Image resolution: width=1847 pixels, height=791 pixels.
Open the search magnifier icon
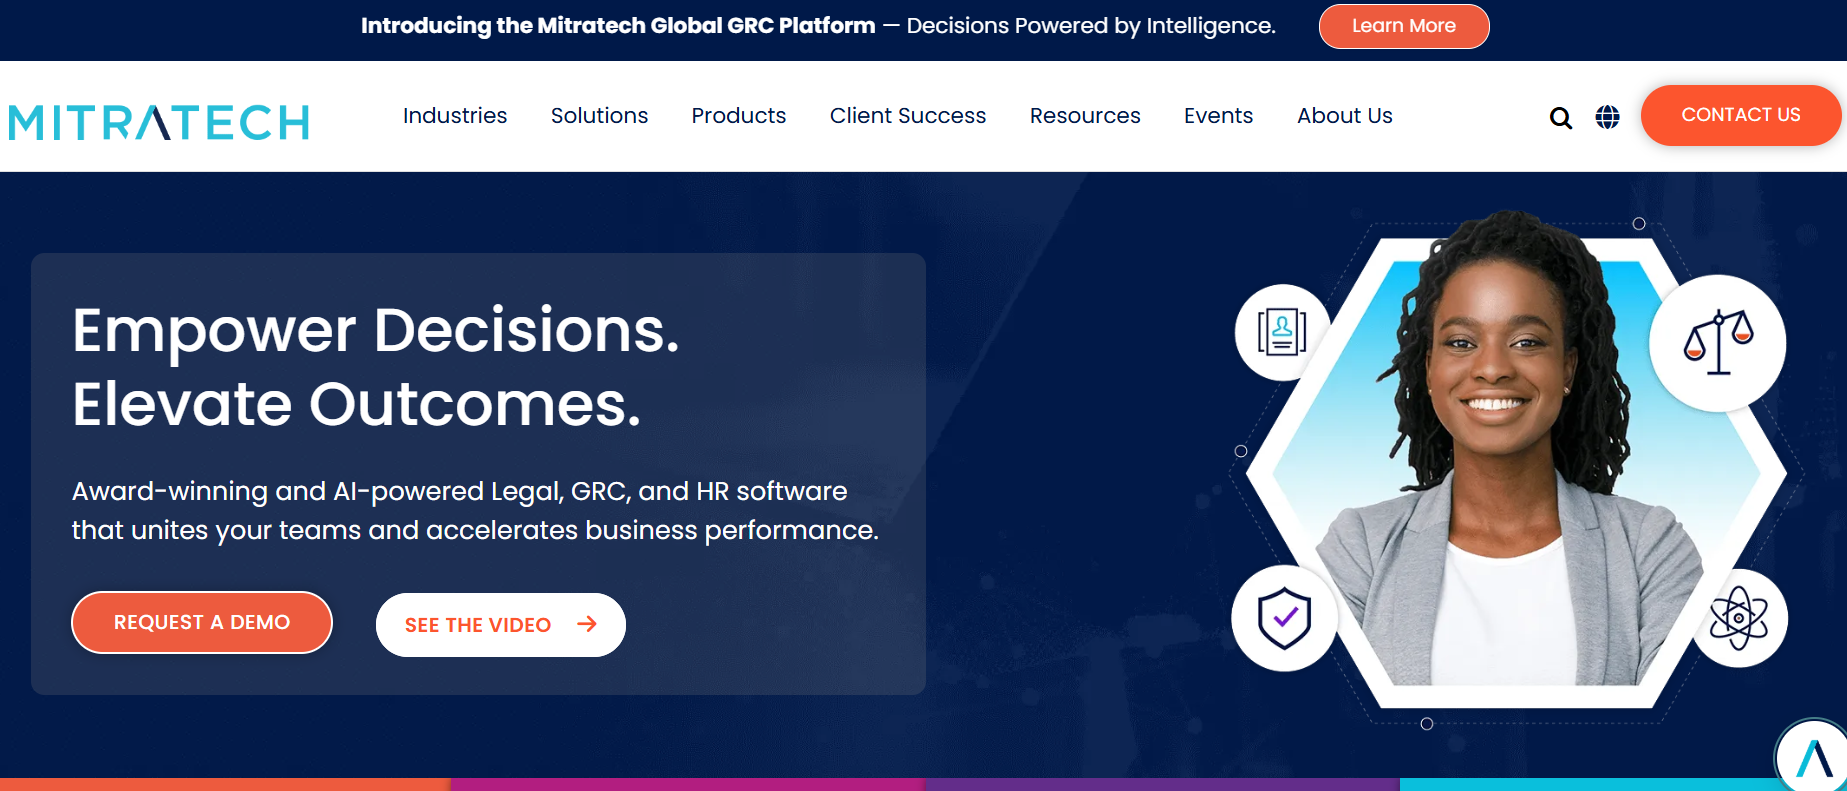(1560, 118)
